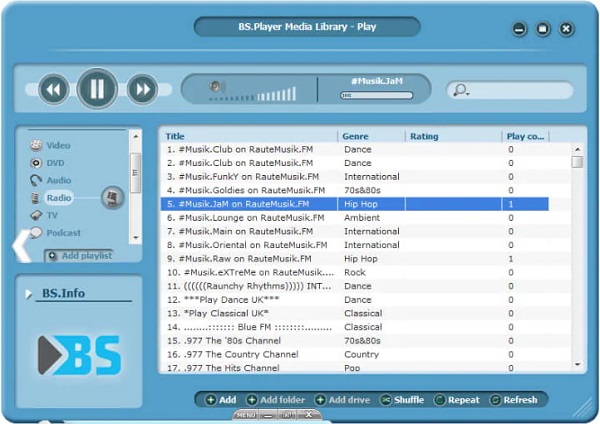
Task: Click the Audio headphones icon
Action: point(36,180)
